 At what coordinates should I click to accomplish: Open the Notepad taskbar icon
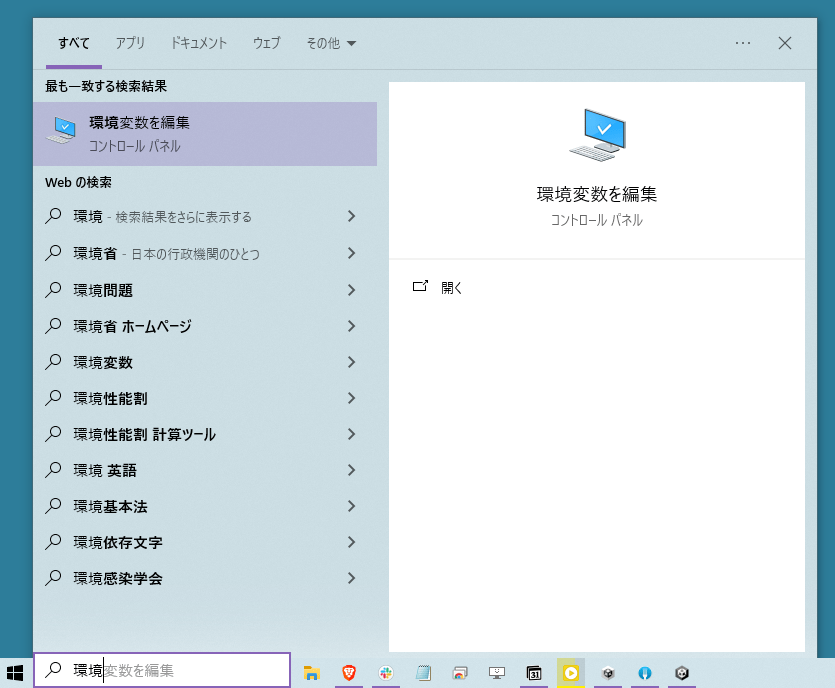[423, 673]
